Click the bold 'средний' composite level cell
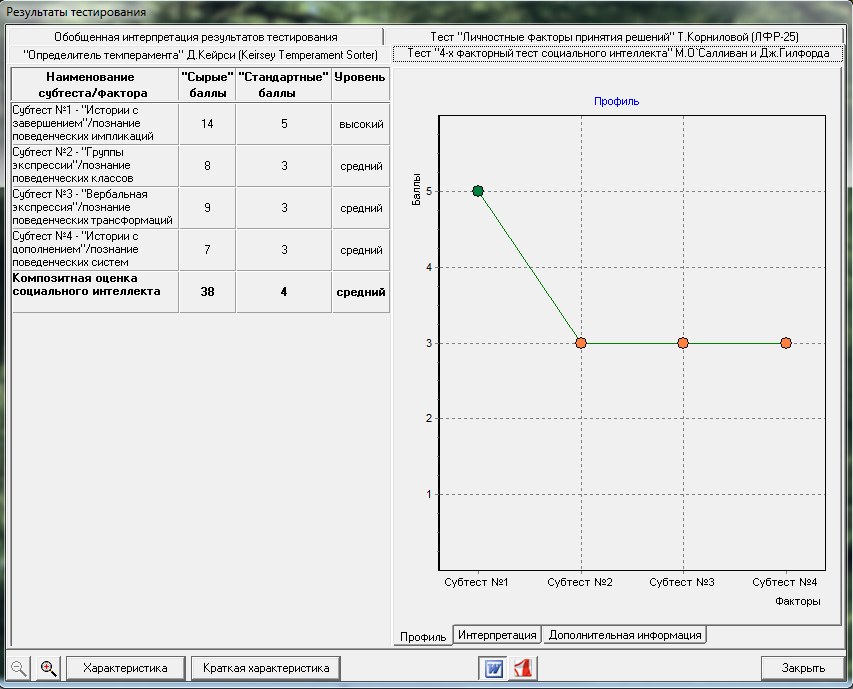Image resolution: width=853 pixels, height=689 pixels. pyautogui.click(x=361, y=291)
